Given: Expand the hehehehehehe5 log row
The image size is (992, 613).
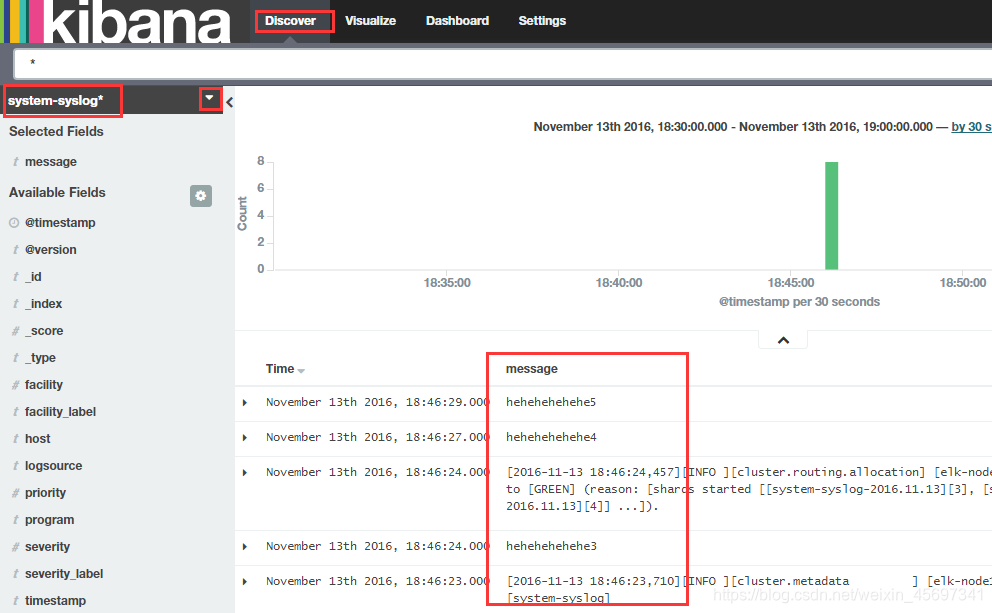Looking at the screenshot, I should coord(245,403).
